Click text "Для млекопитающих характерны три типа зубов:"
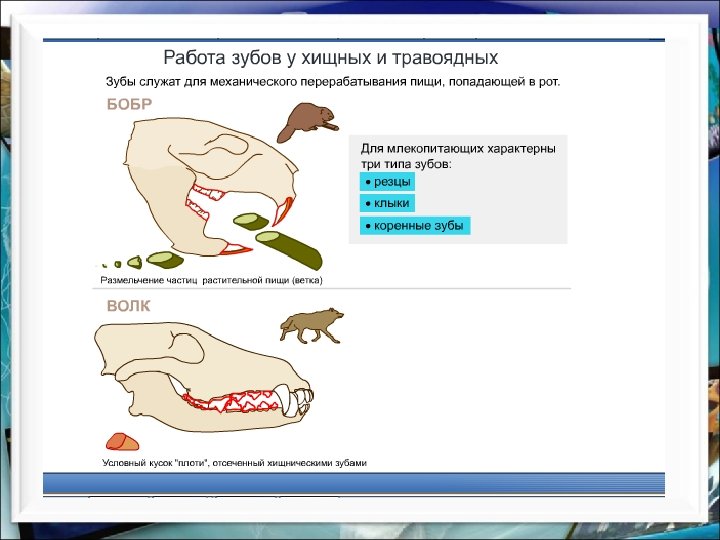Screen dimensions: 720x540 point(458,156)
